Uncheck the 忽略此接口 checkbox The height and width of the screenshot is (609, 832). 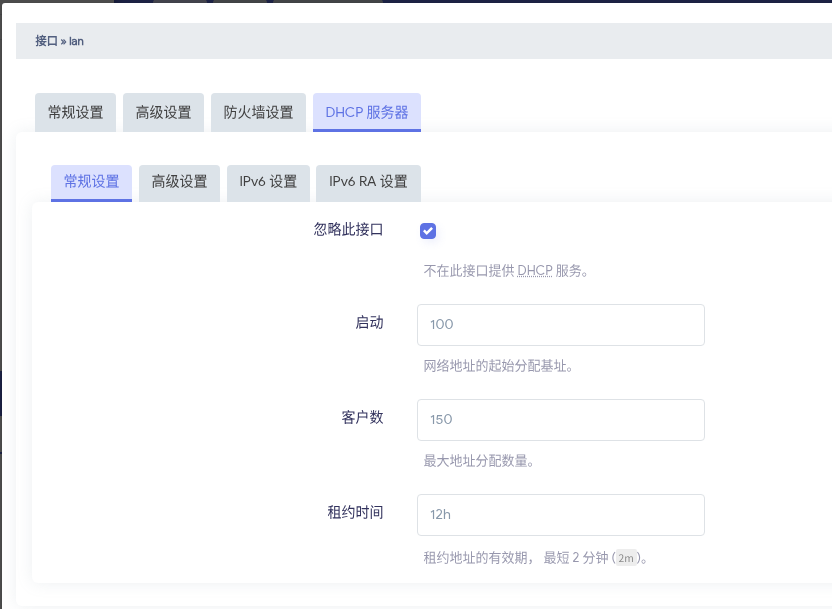[428, 231]
